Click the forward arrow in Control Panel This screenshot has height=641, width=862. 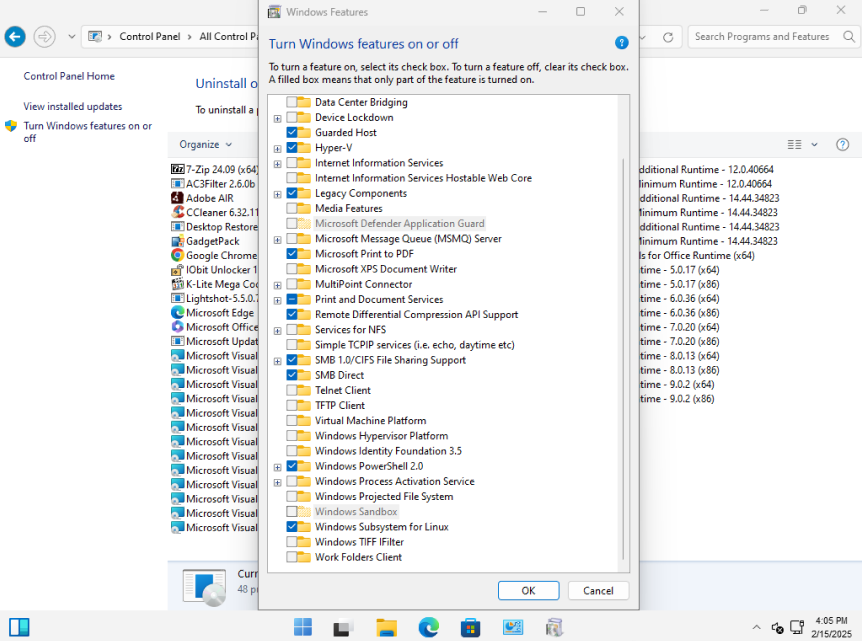tap(45, 37)
